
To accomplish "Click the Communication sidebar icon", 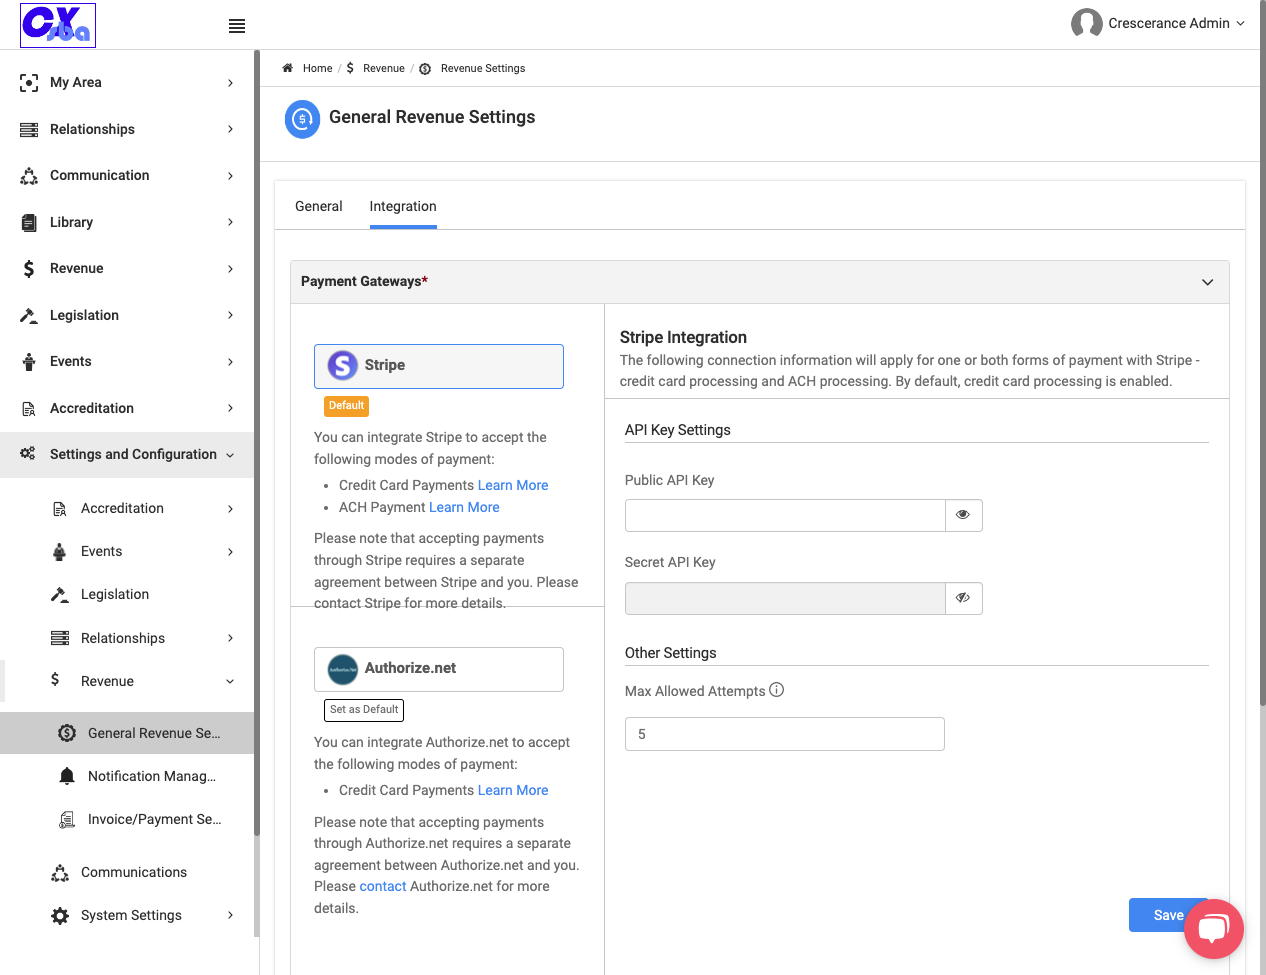I will [29, 176].
